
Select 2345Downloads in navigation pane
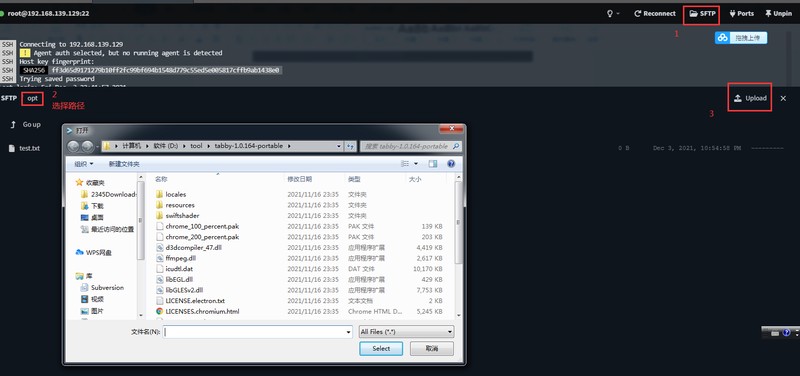click(109, 194)
